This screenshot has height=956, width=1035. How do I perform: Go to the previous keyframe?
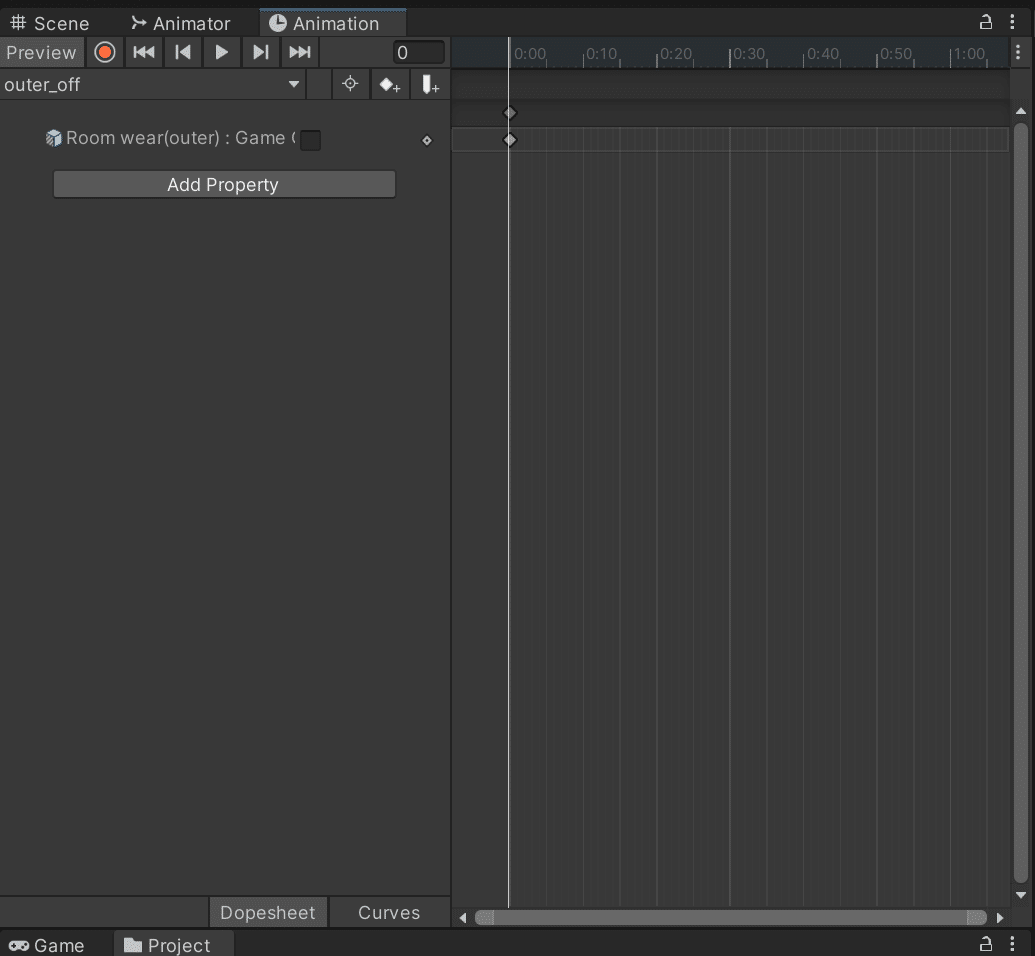pyautogui.click(x=182, y=52)
